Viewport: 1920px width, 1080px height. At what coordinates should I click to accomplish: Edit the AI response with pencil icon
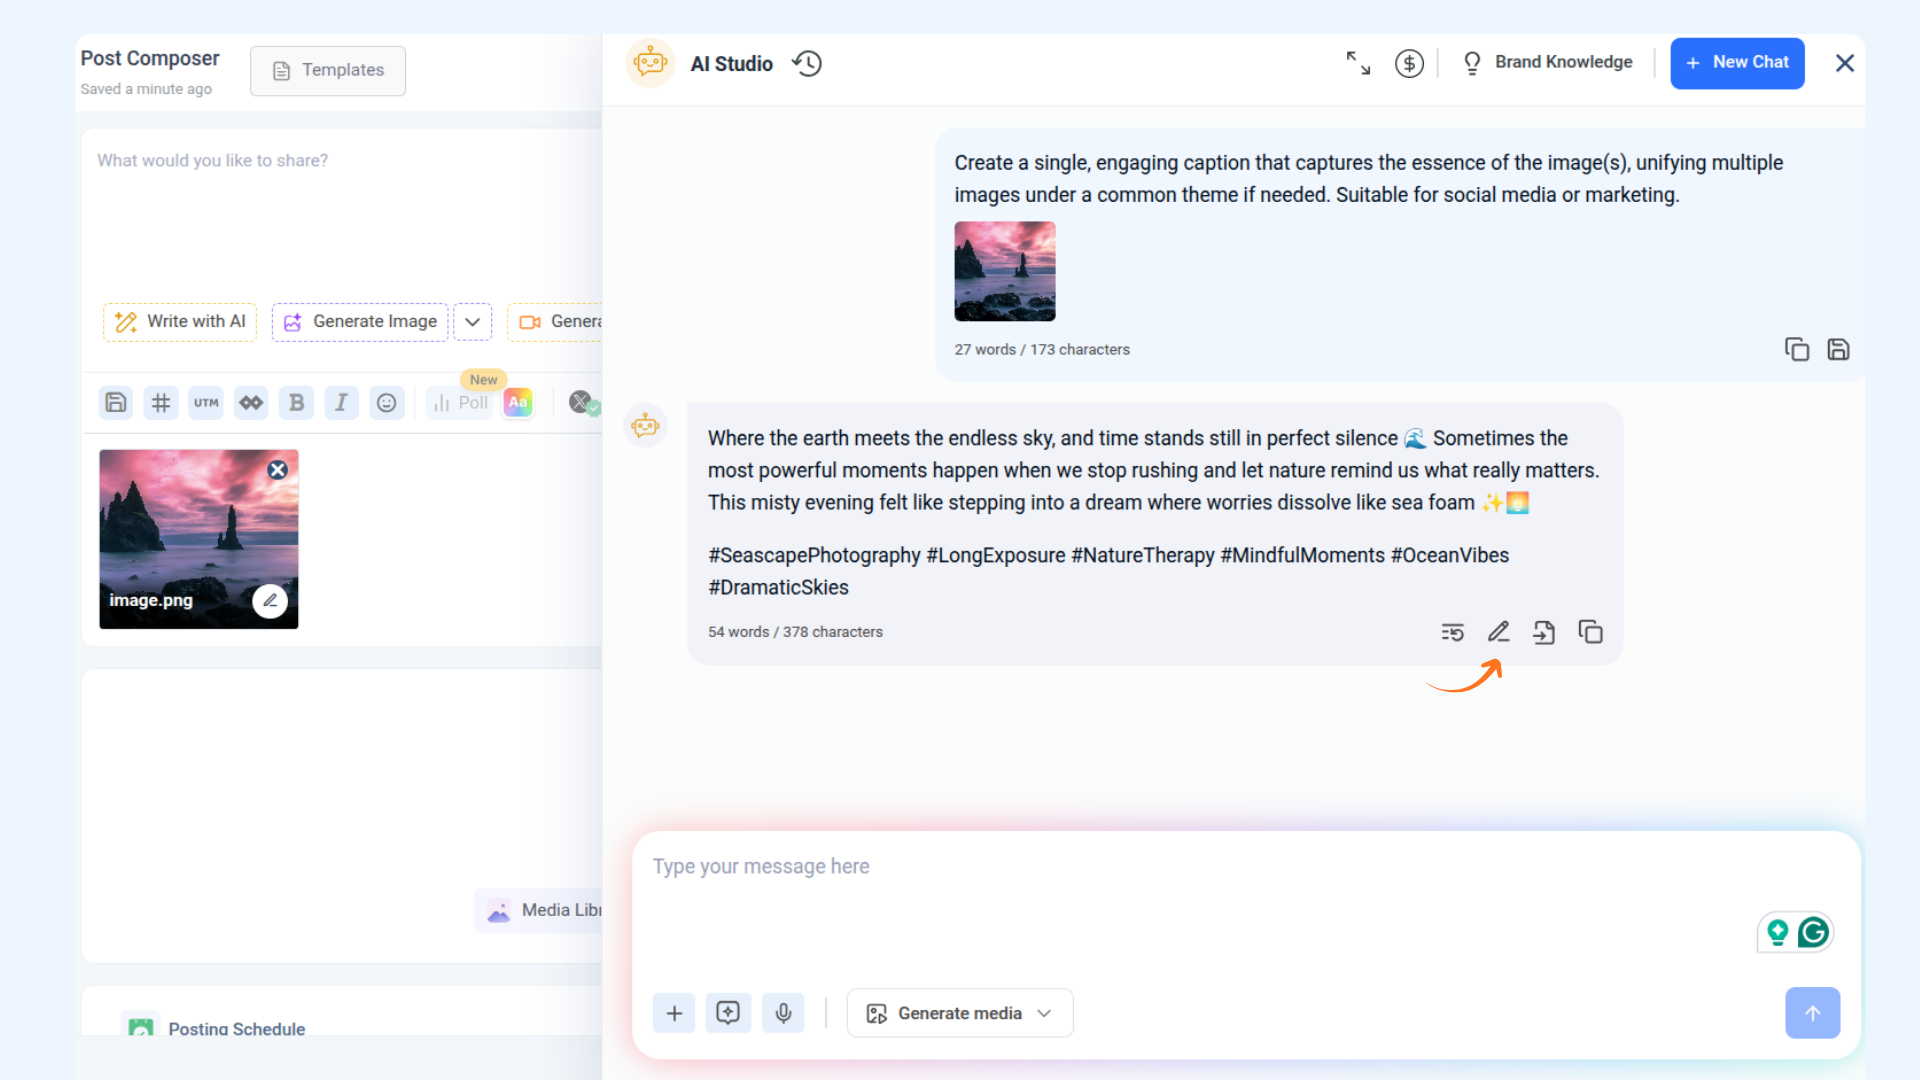click(1498, 632)
